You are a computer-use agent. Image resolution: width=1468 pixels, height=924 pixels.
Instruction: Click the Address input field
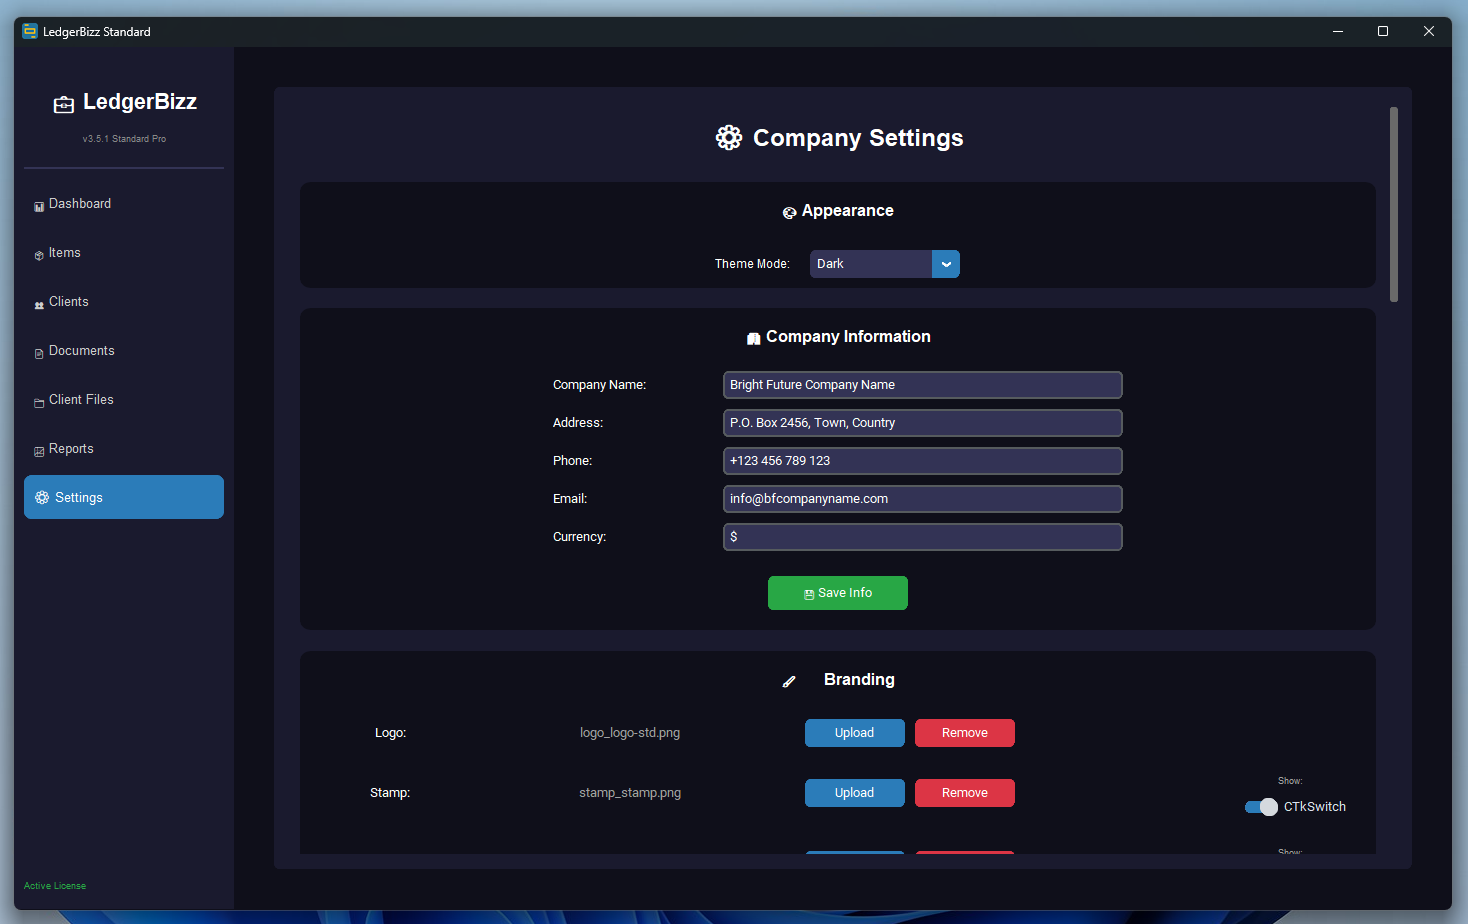coord(922,423)
